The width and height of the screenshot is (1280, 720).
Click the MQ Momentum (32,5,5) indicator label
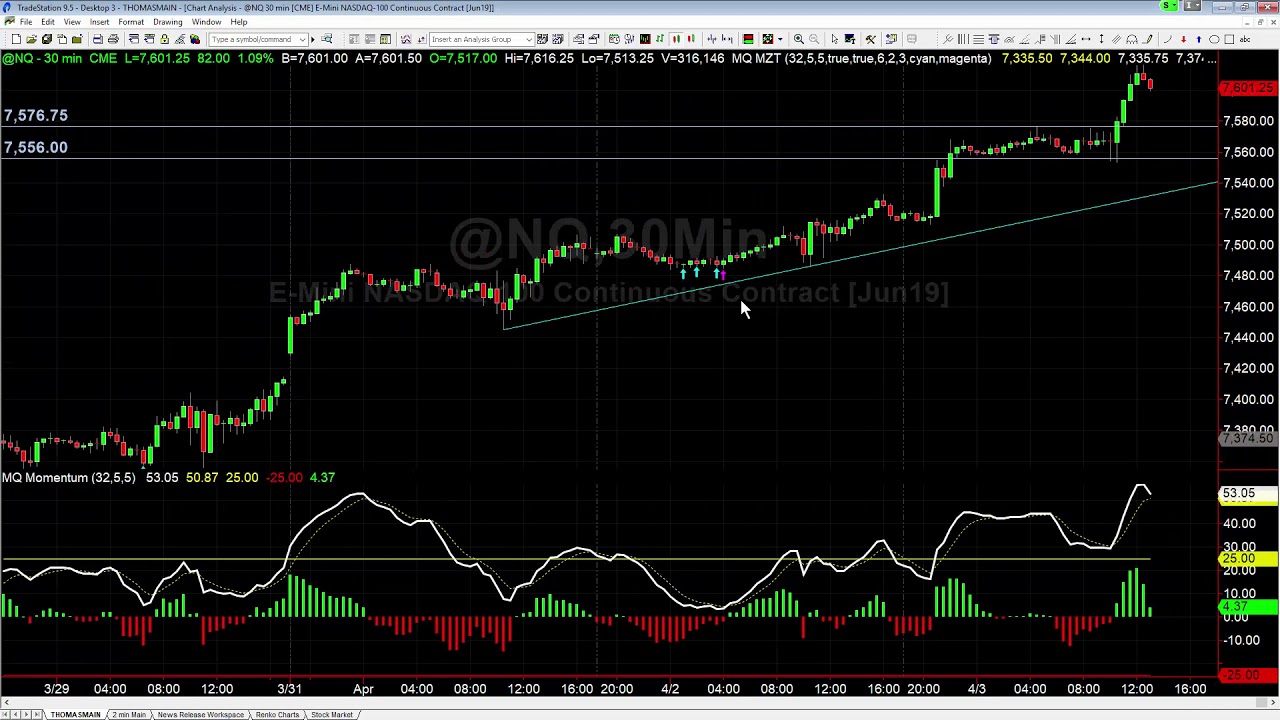(68, 478)
